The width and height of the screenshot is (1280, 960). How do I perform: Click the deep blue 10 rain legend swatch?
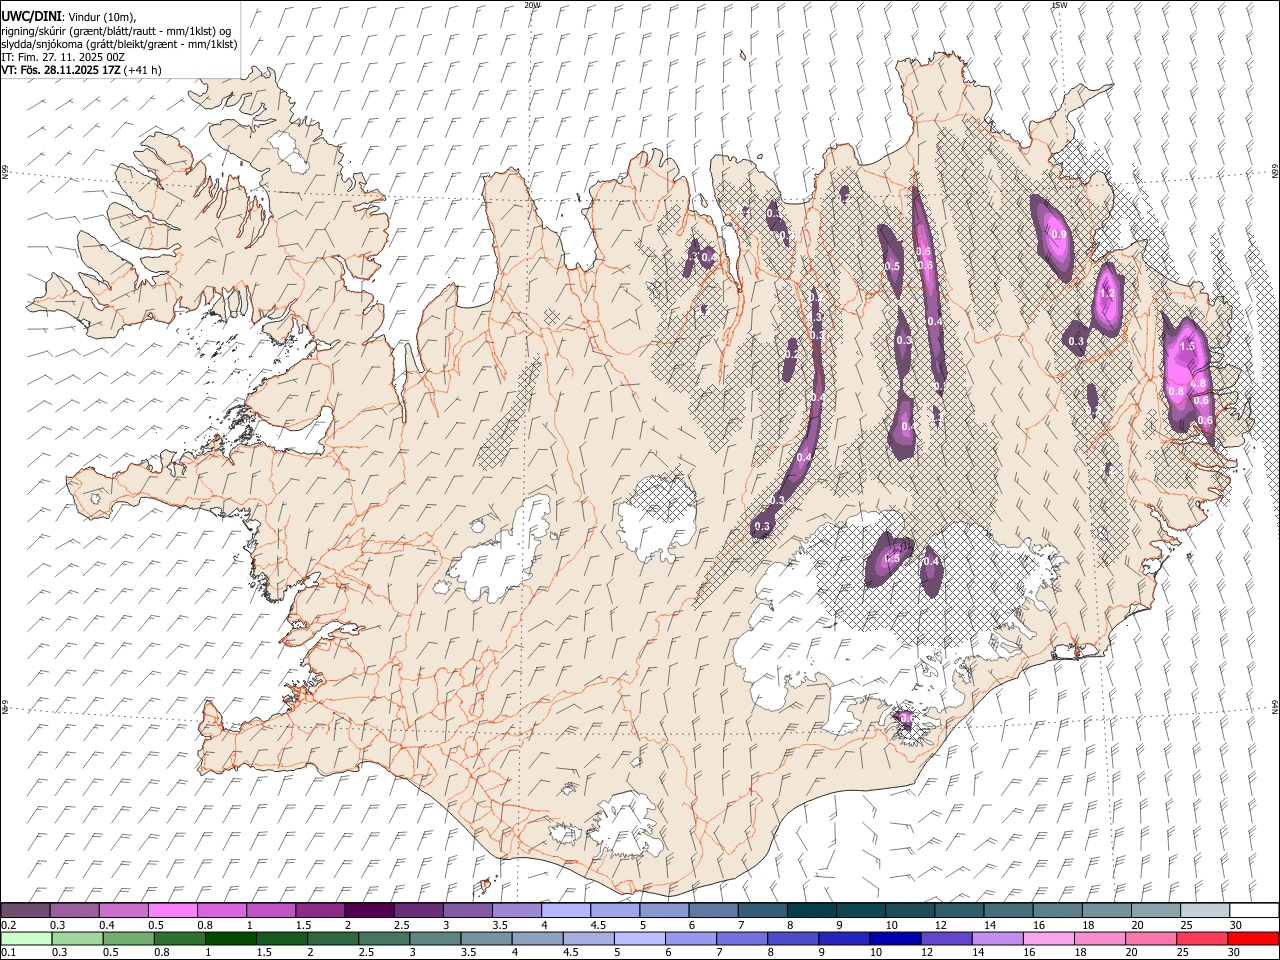(x=895, y=939)
